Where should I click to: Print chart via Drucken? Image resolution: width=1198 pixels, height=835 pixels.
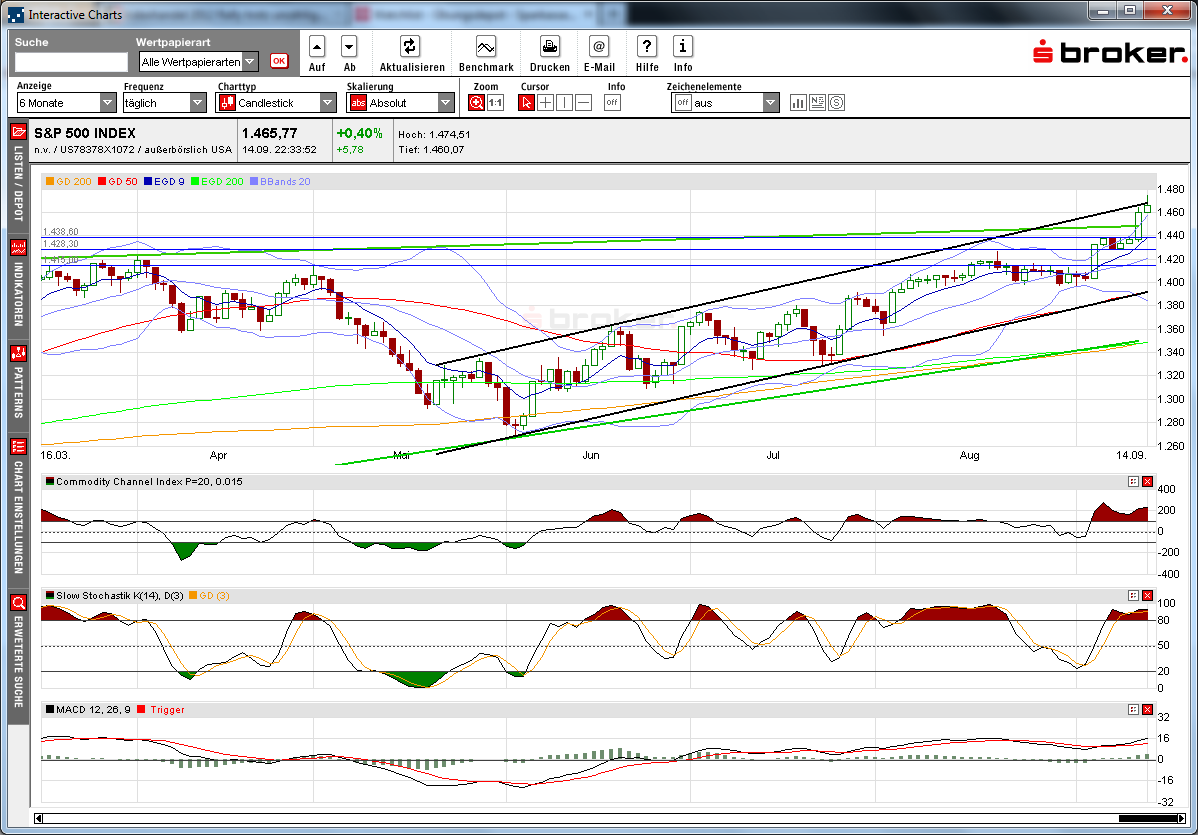549,47
